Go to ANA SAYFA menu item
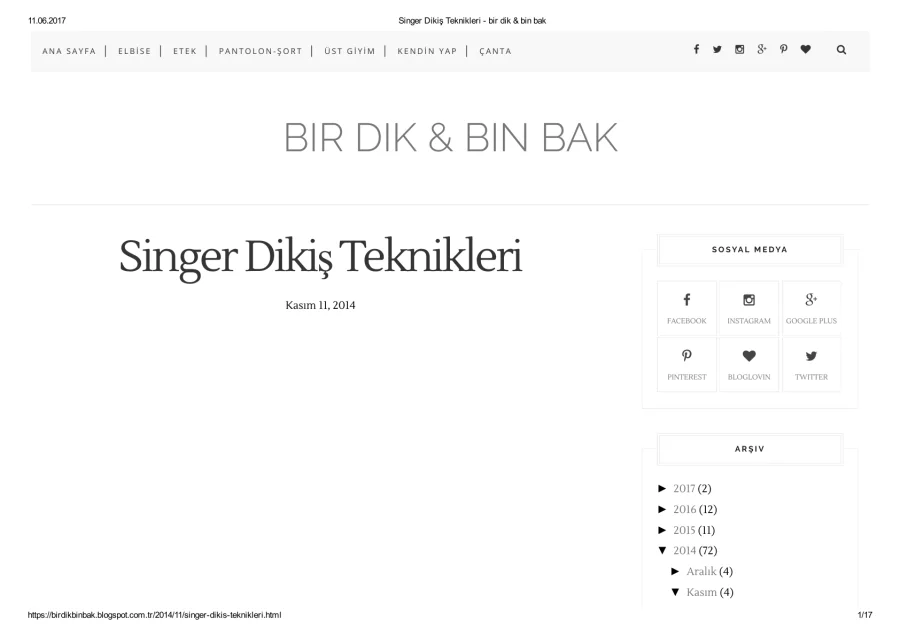 pos(69,51)
